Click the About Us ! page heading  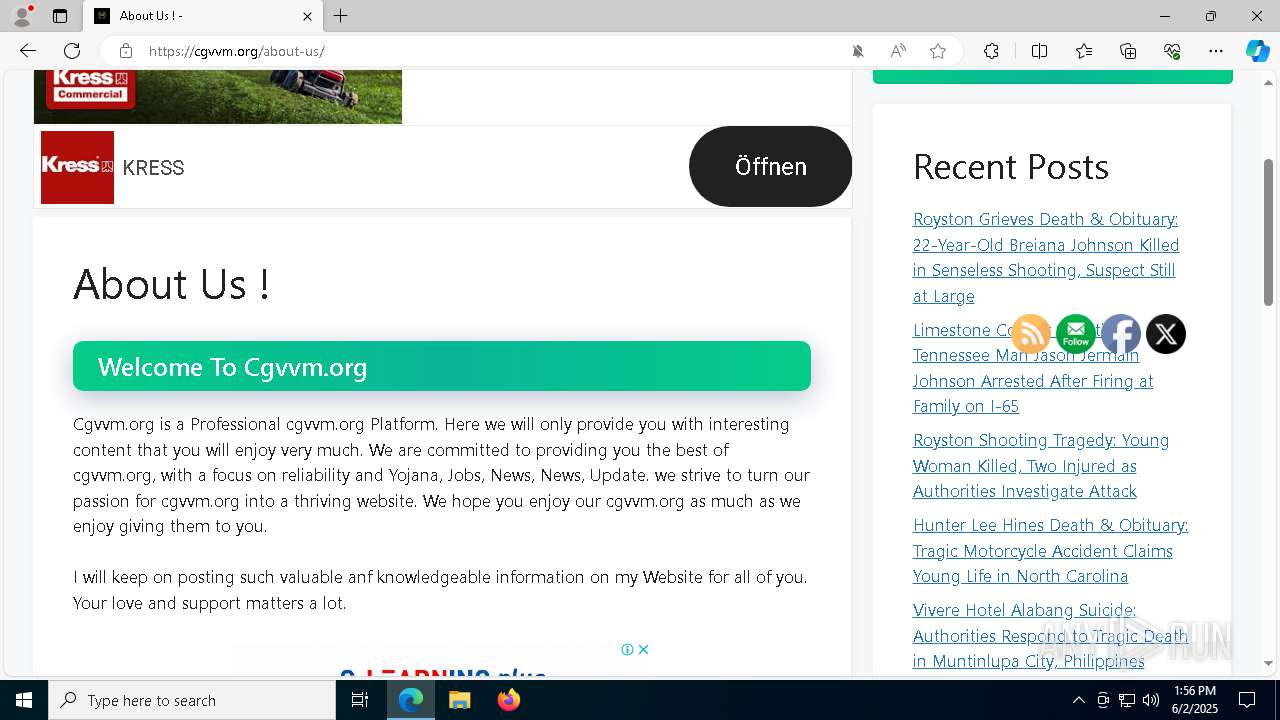[172, 284]
